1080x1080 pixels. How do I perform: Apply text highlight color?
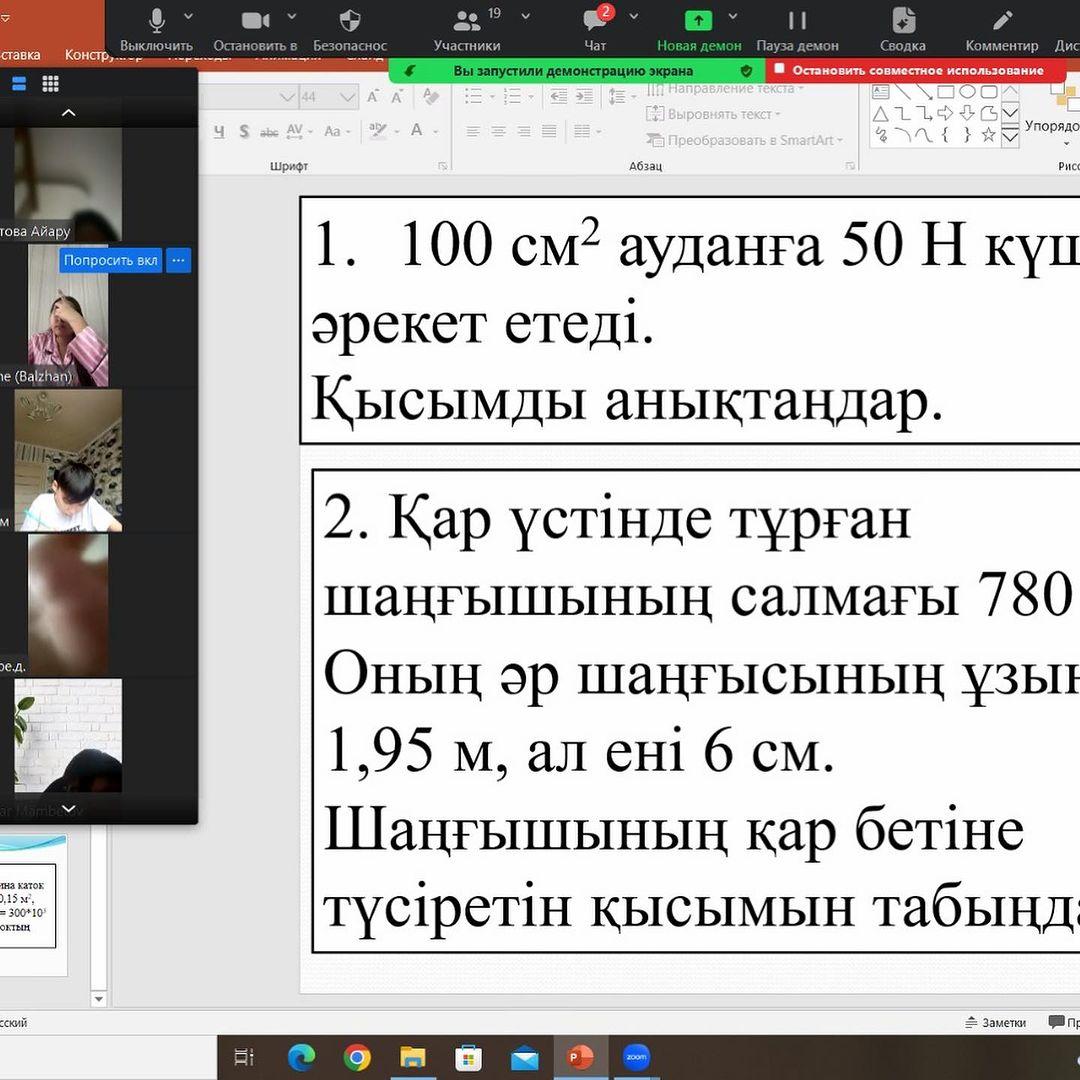377,130
